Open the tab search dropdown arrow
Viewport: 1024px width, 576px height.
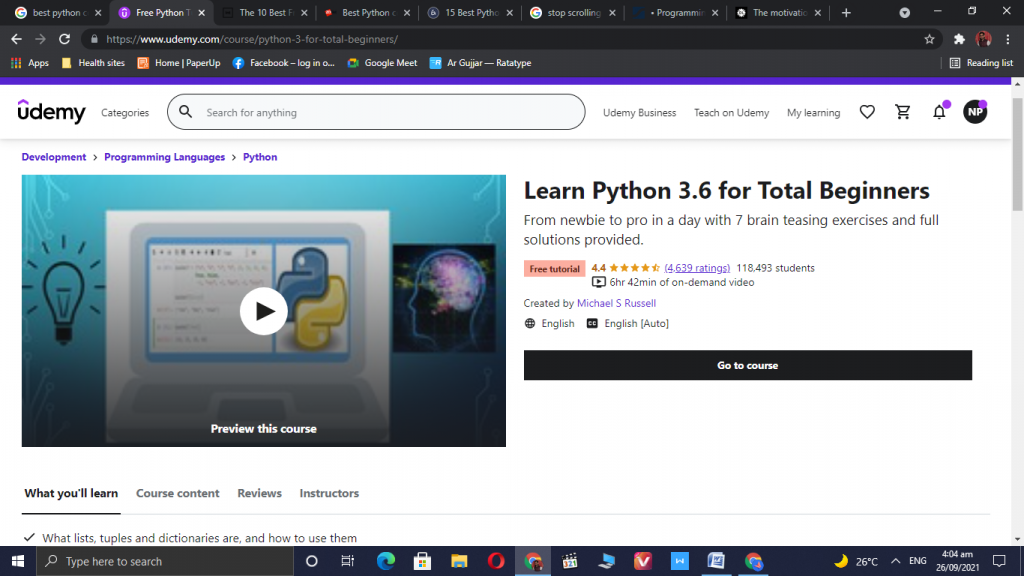pyautogui.click(x=904, y=12)
